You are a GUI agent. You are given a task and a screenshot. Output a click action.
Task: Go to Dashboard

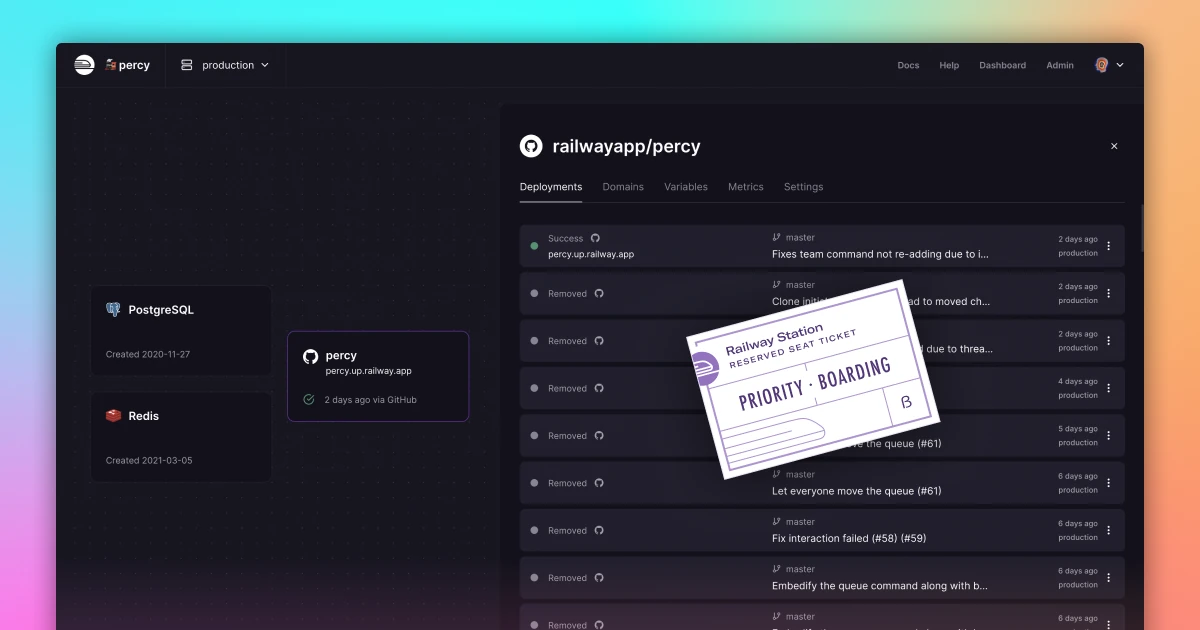pyautogui.click(x=1002, y=65)
